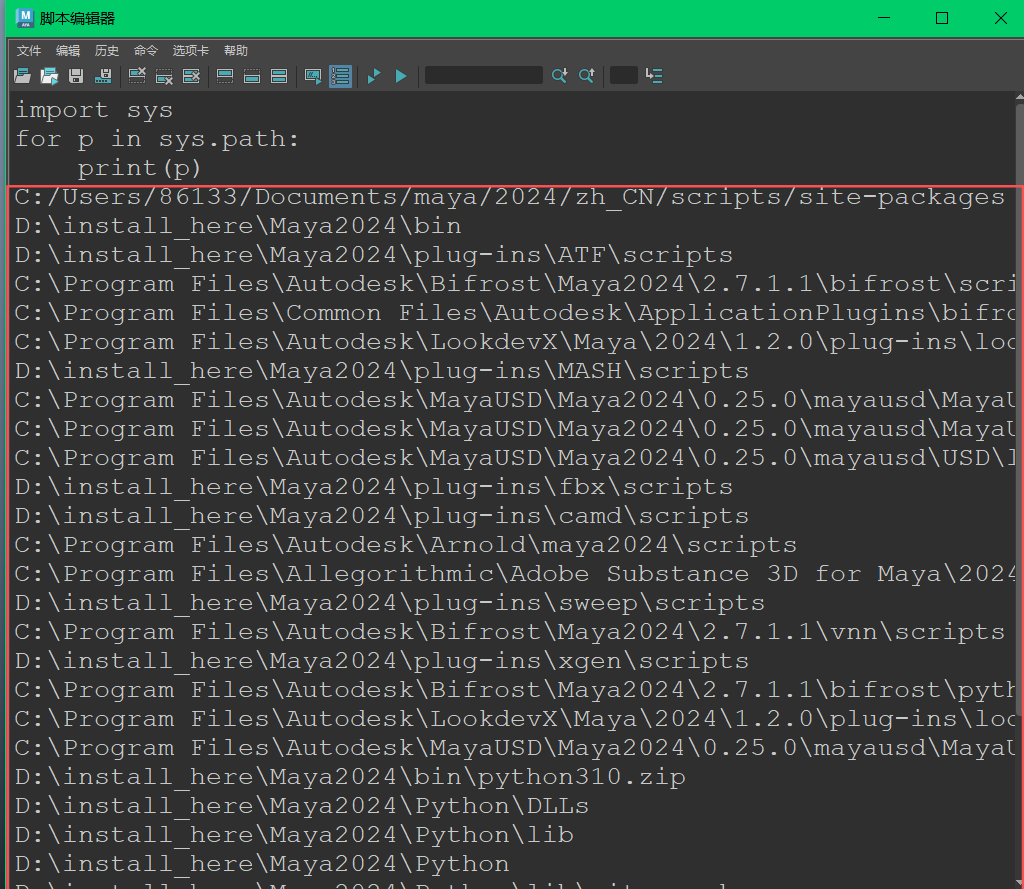Click the plug-ins\camd\scripts path line
This screenshot has height=889, width=1024.
point(381,515)
